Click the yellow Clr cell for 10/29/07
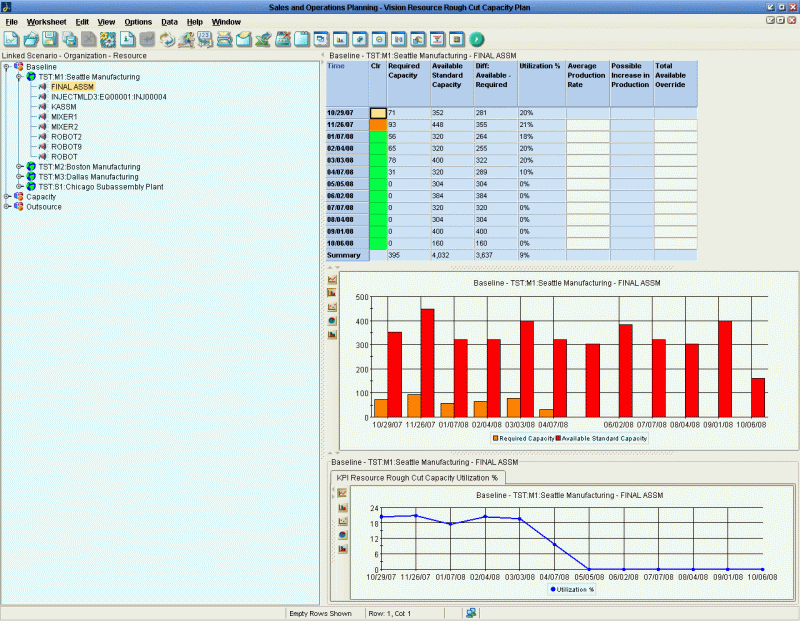 click(x=378, y=113)
